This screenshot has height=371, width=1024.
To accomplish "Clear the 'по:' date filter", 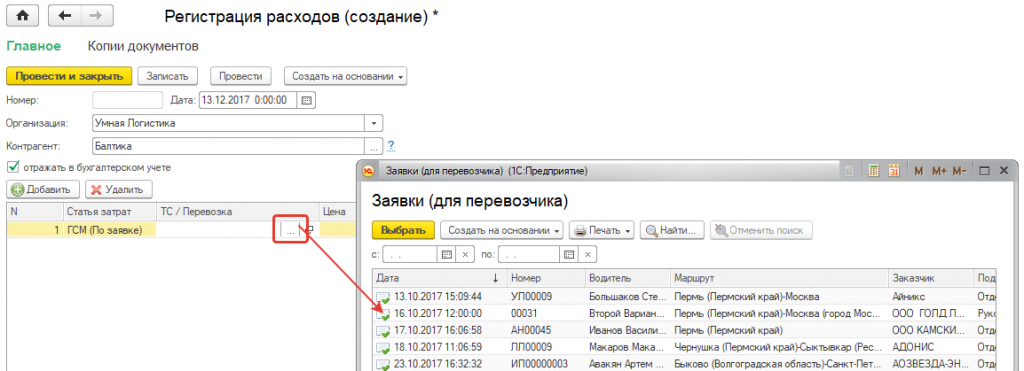I will tap(587, 254).
